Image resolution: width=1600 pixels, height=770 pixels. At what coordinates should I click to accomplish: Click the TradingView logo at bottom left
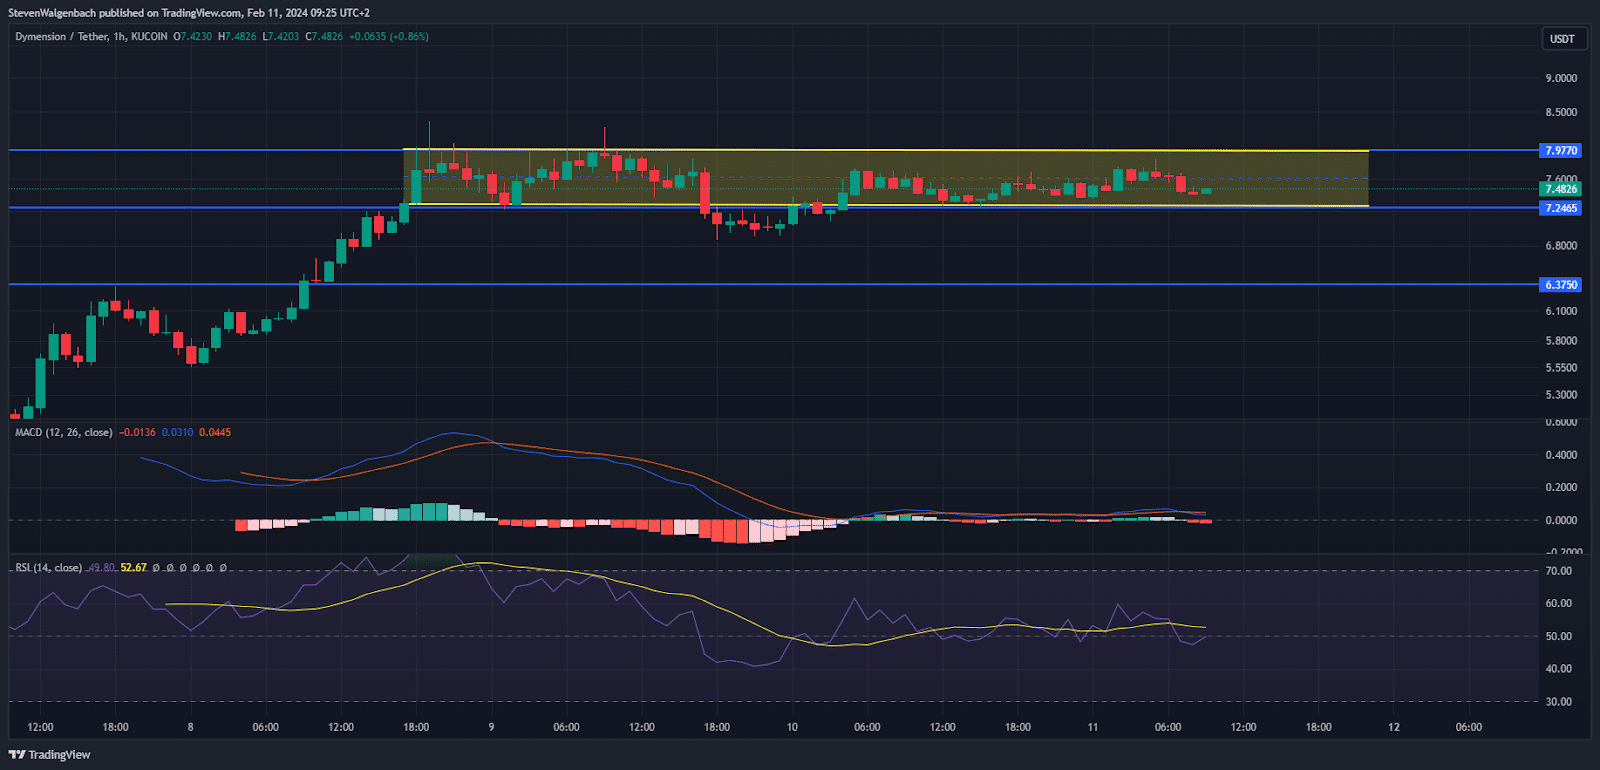point(50,755)
